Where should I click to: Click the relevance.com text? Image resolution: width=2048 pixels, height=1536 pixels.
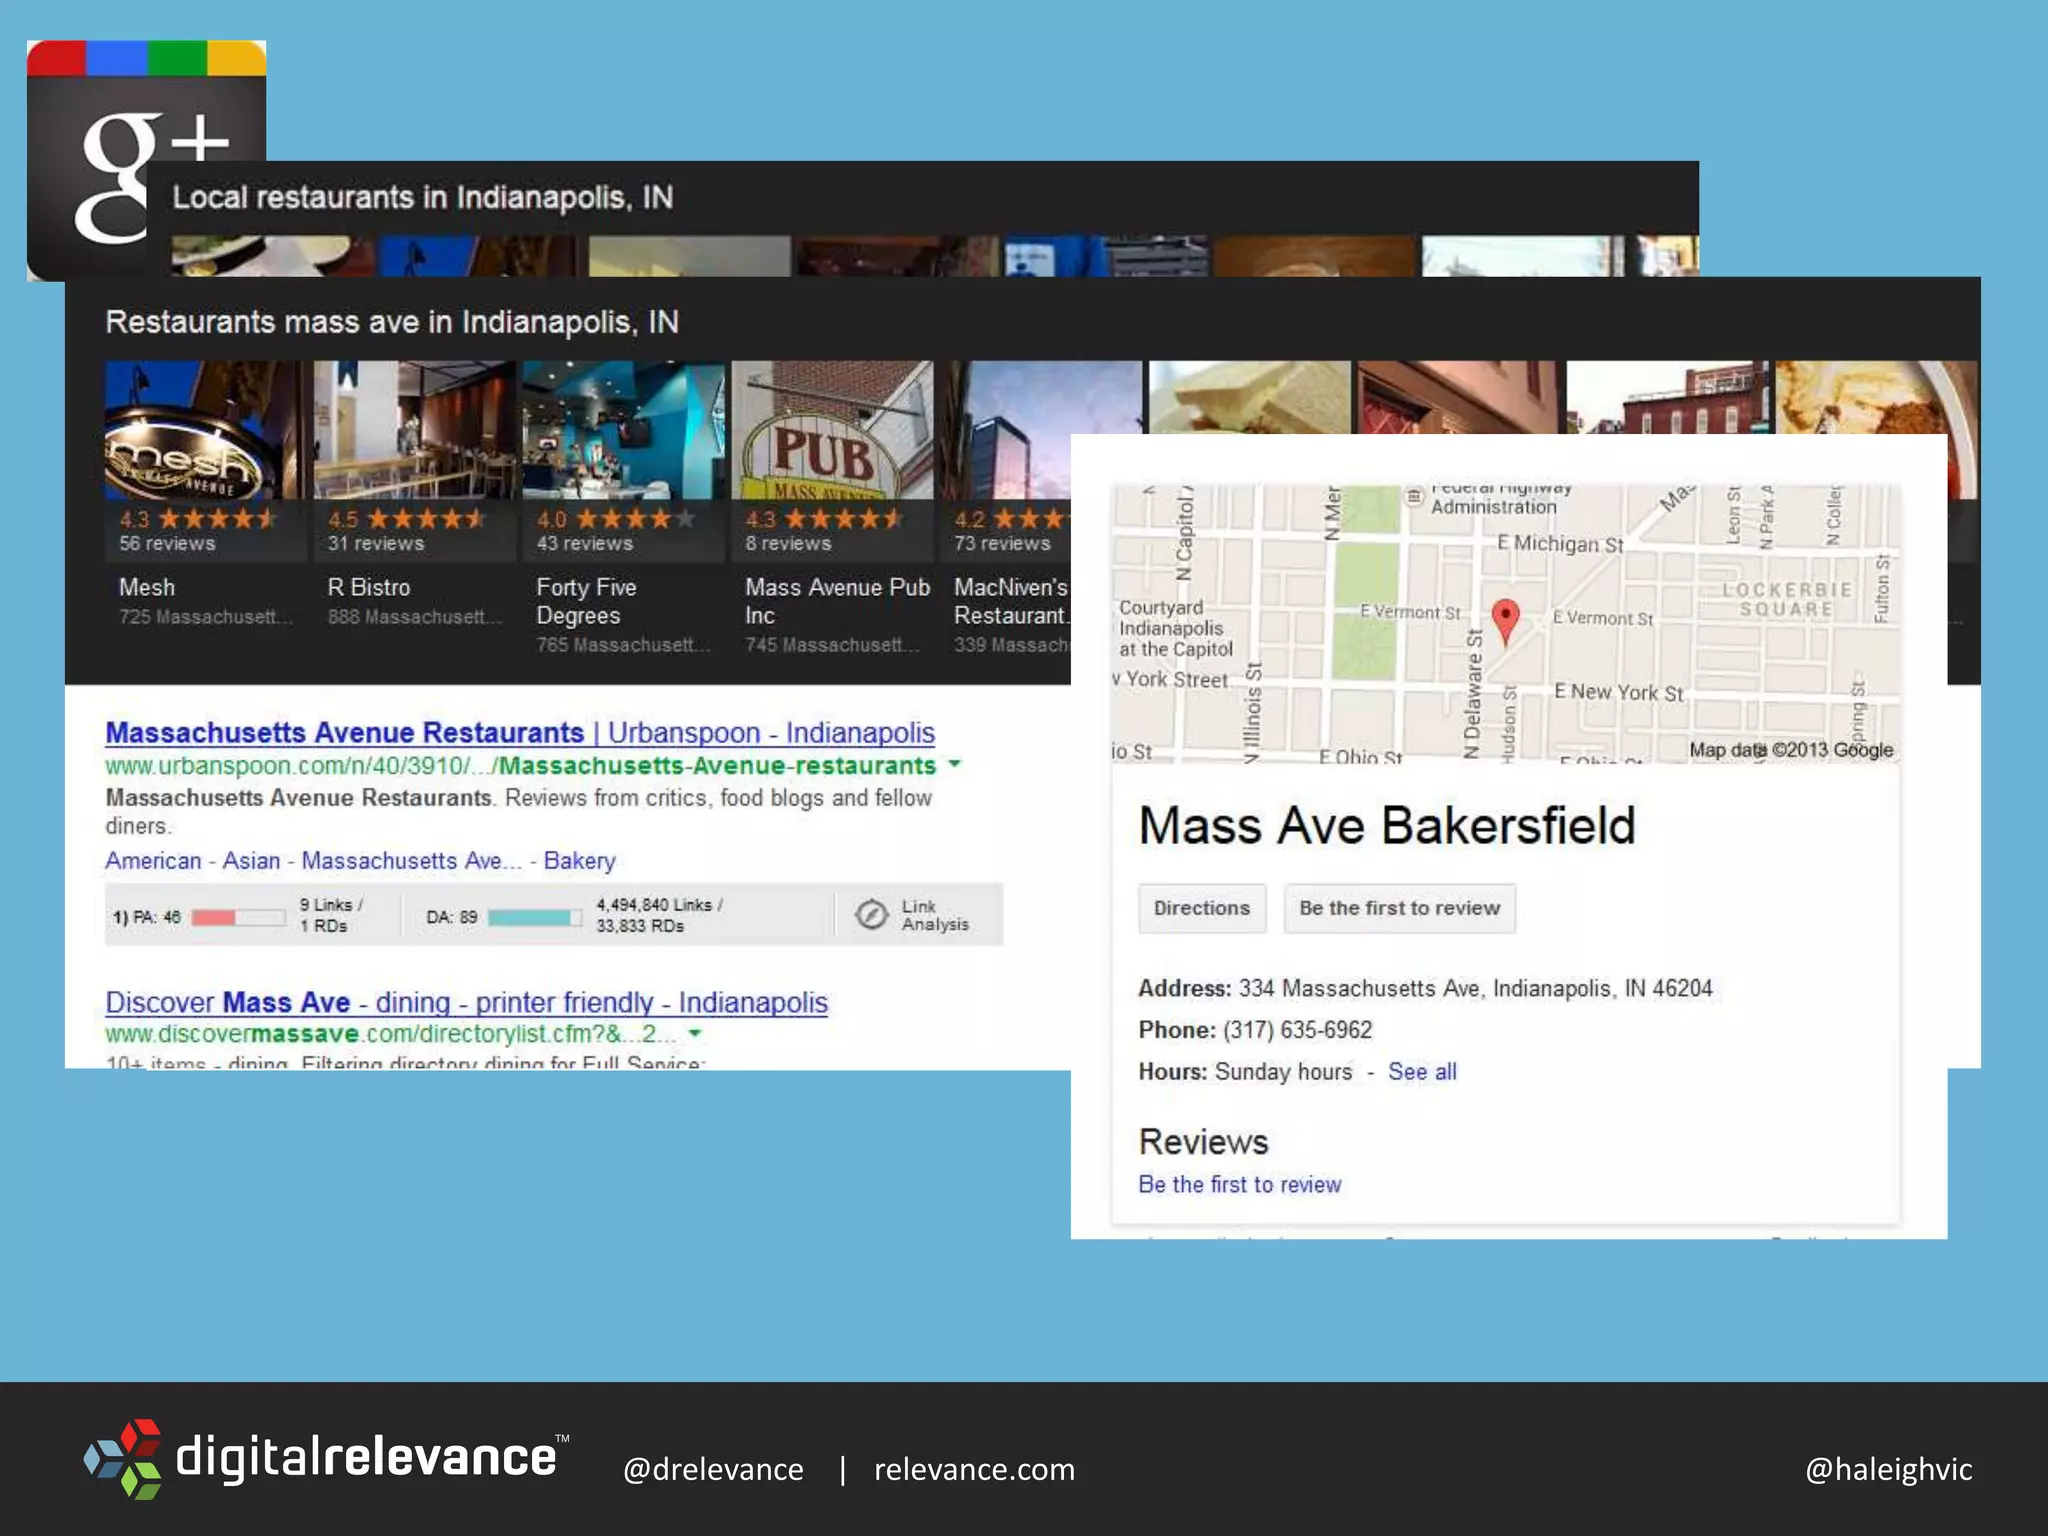(975, 1469)
